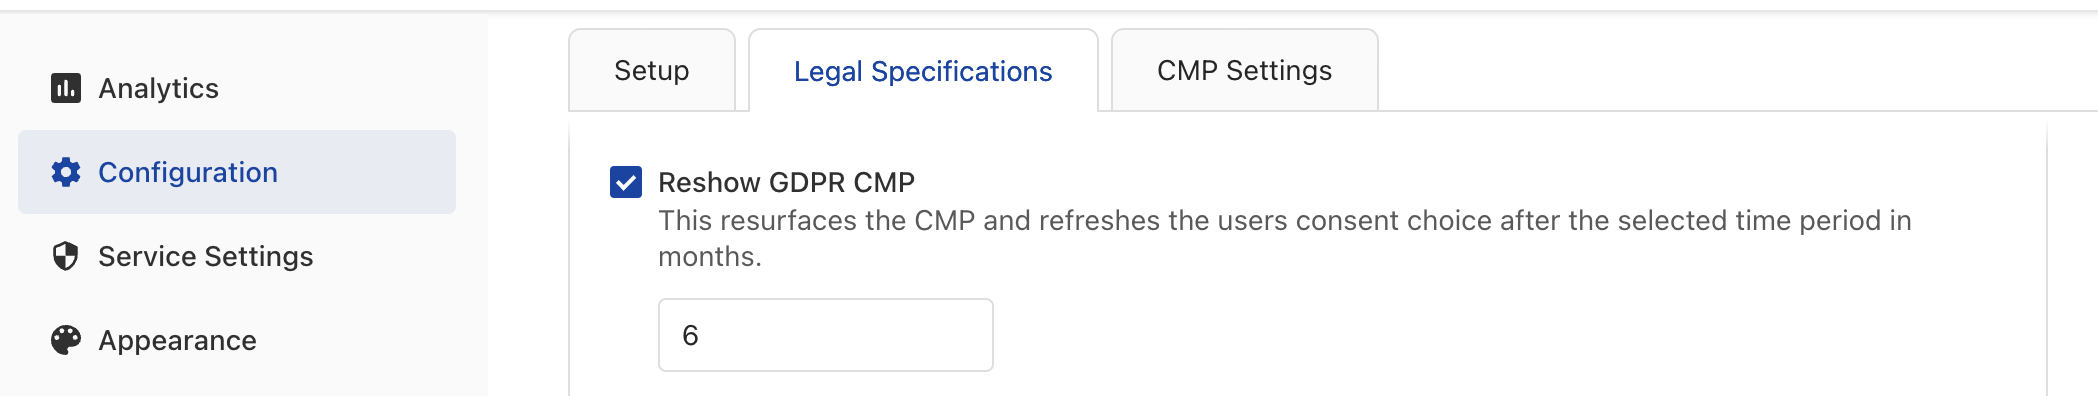This screenshot has height=396, width=2098.
Task: Open the Appearance page
Action: point(177,340)
